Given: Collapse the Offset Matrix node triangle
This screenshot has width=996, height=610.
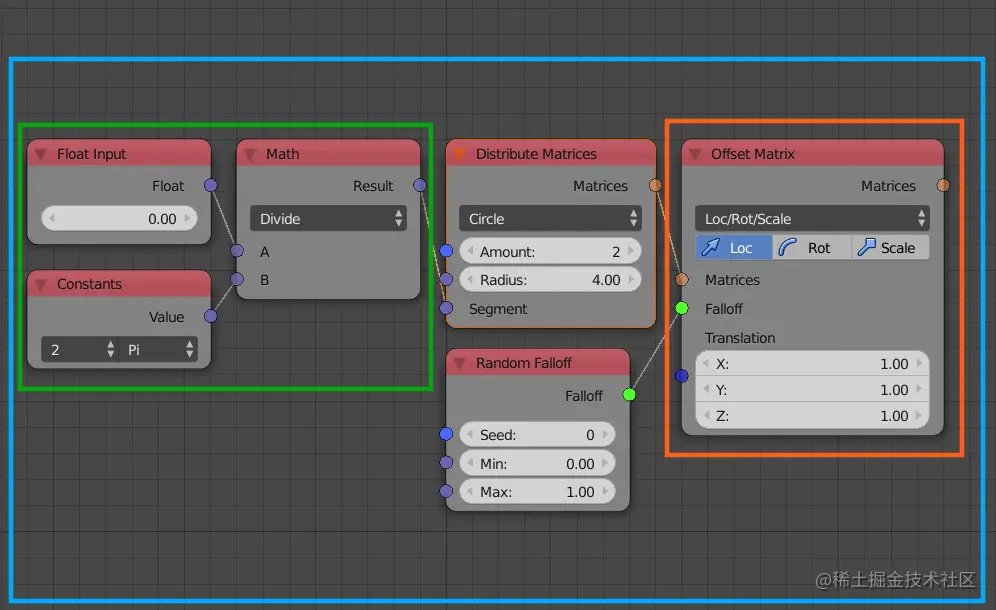Looking at the screenshot, I should point(695,154).
